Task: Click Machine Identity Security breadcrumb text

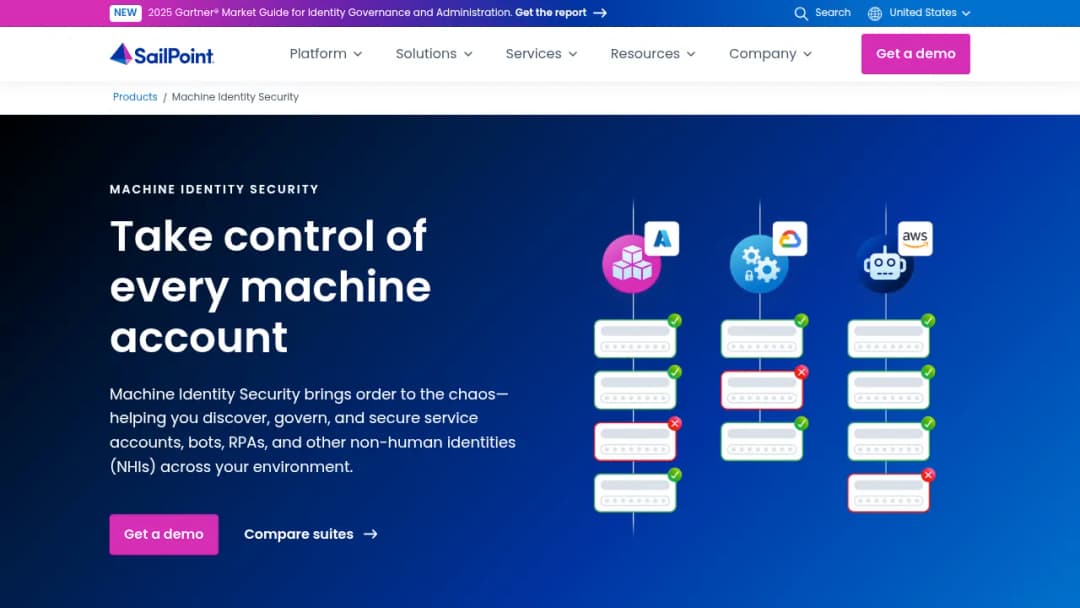Action: [235, 97]
